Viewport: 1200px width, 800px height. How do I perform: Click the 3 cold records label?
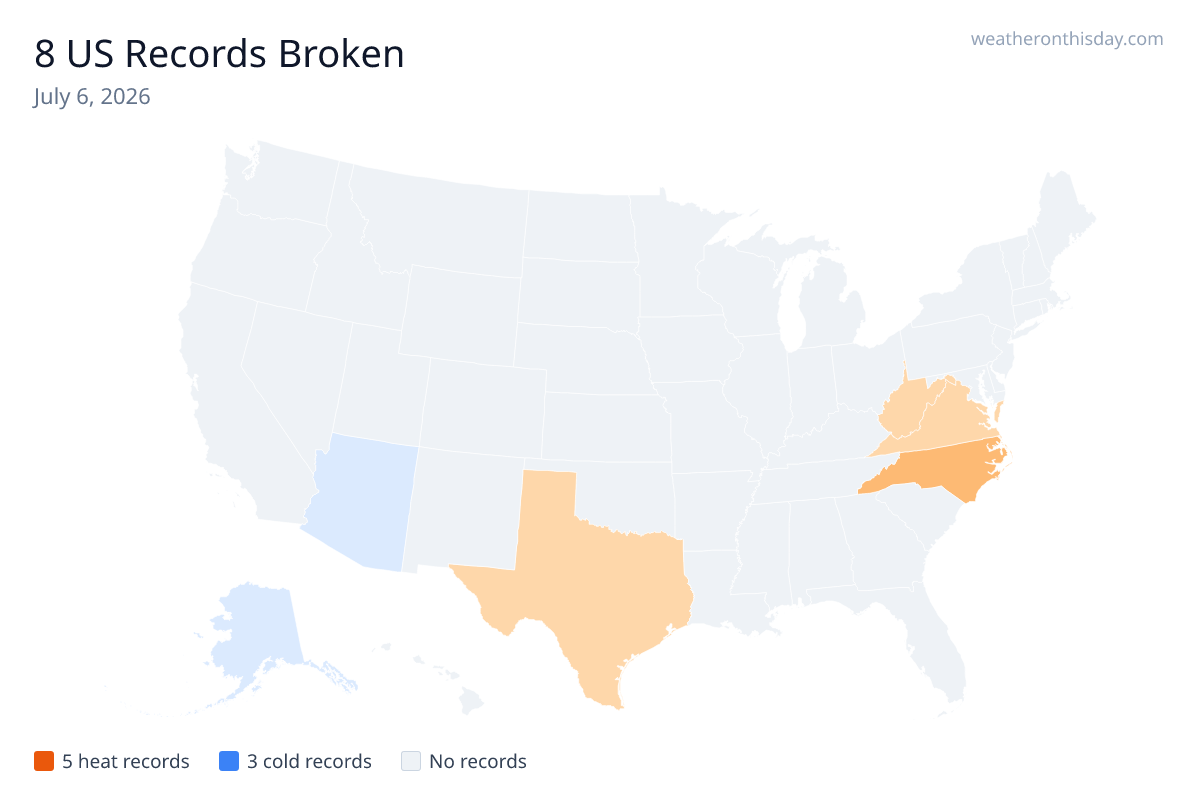click(x=310, y=761)
